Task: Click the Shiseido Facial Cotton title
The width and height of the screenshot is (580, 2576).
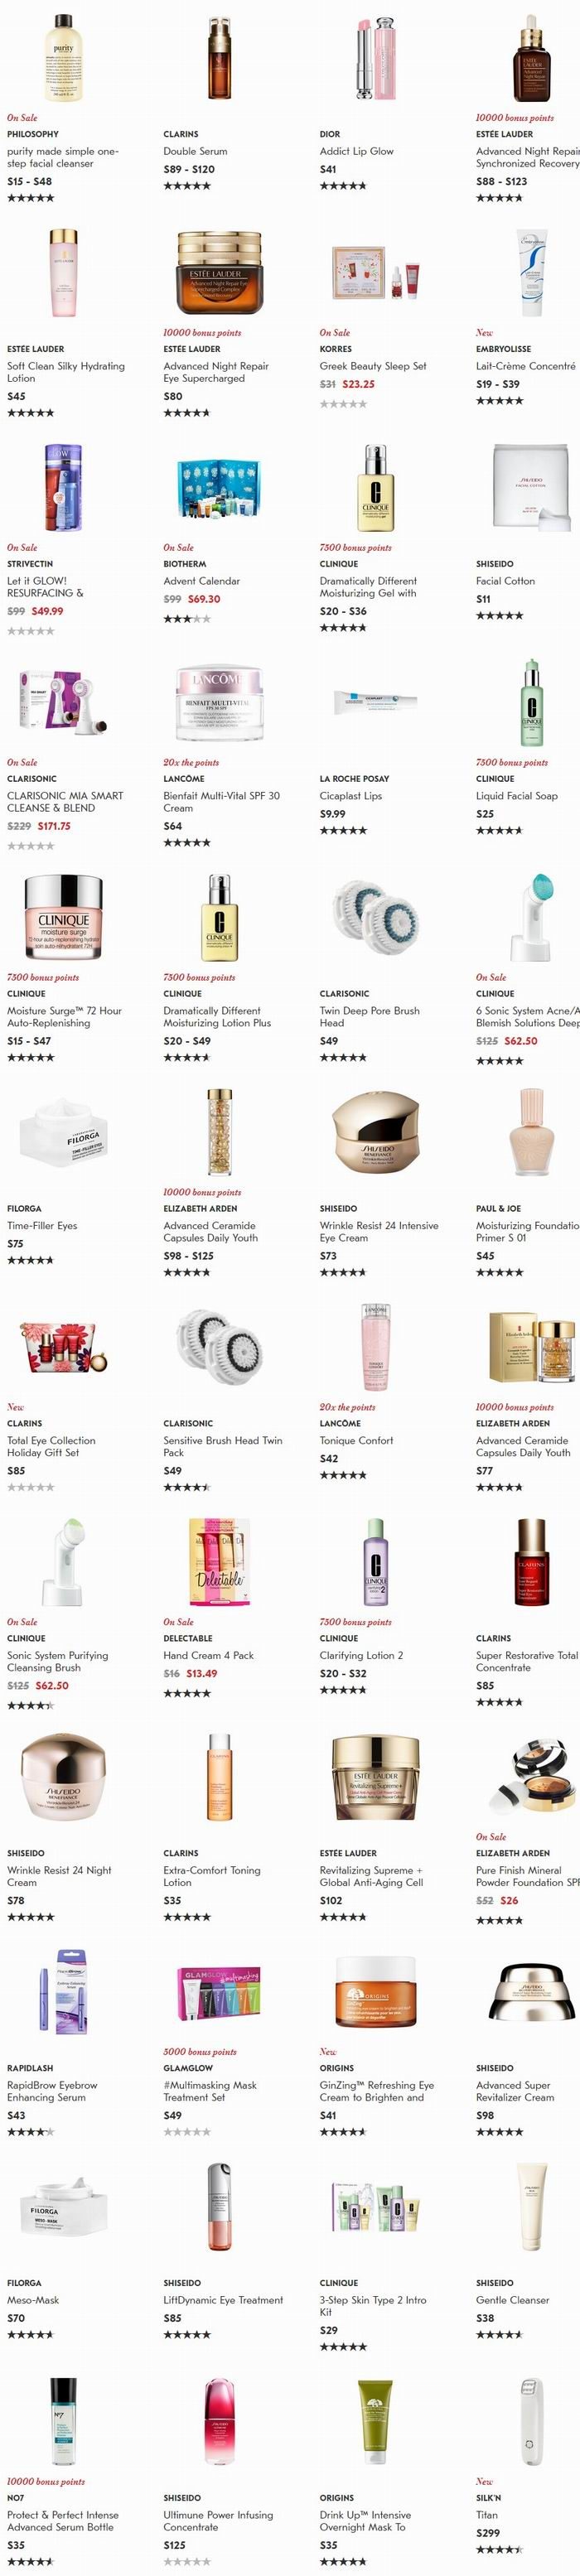Action: tap(505, 581)
